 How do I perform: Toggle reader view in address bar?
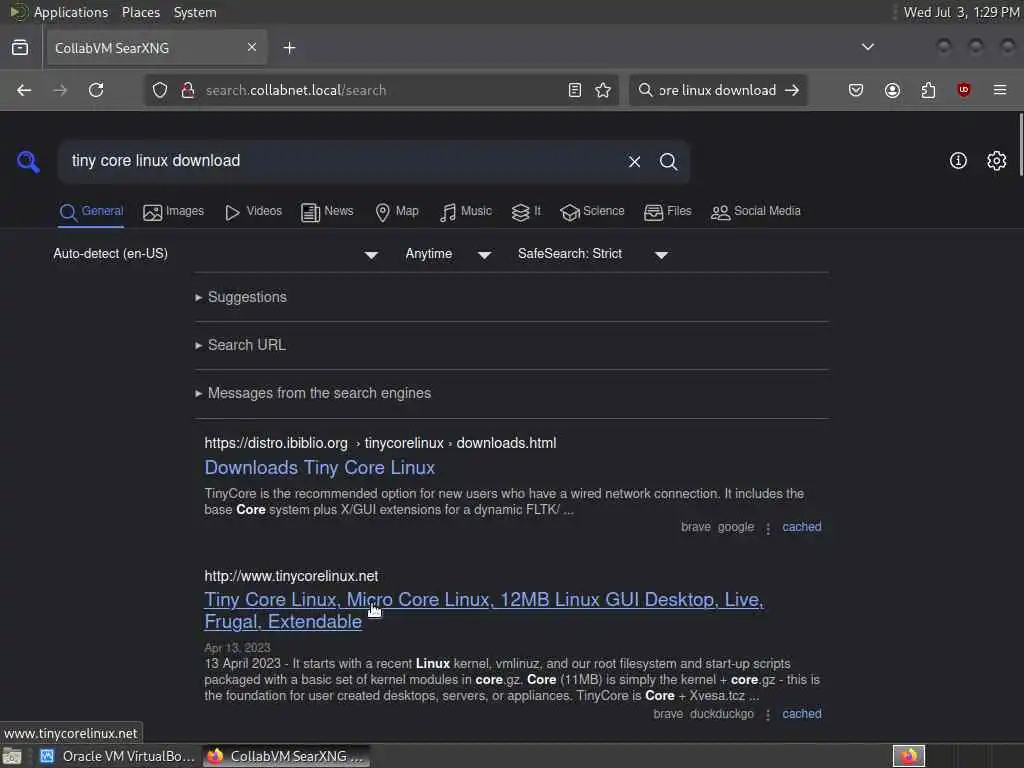pyautogui.click(x=575, y=90)
